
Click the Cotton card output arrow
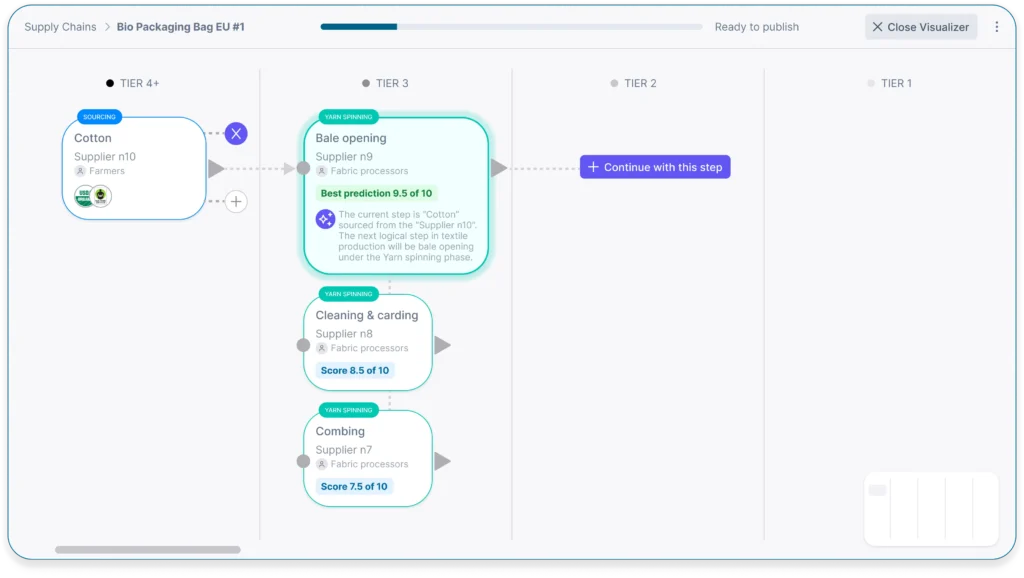pos(216,169)
